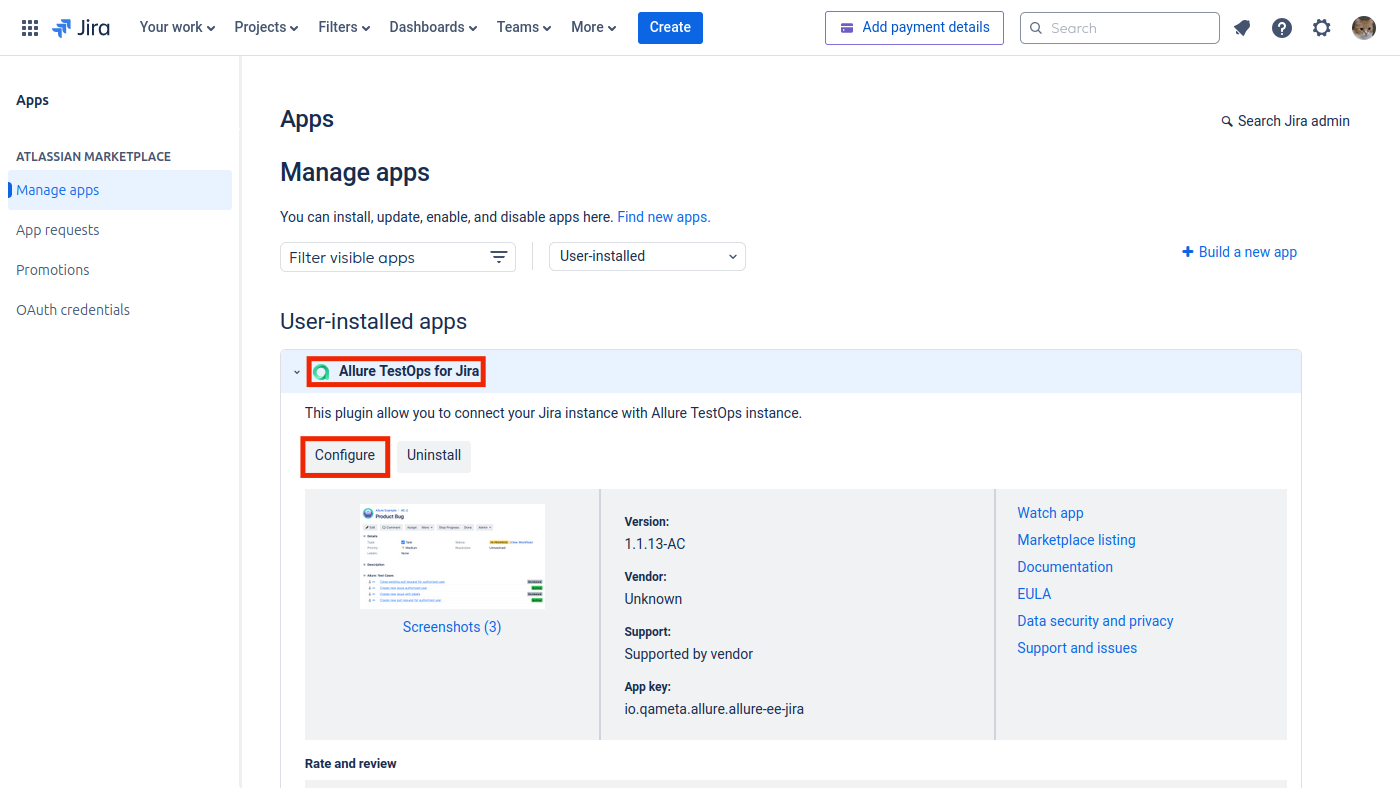Image resolution: width=1400 pixels, height=788 pixels.
Task: Open Your work dropdown menu
Action: [177, 27]
